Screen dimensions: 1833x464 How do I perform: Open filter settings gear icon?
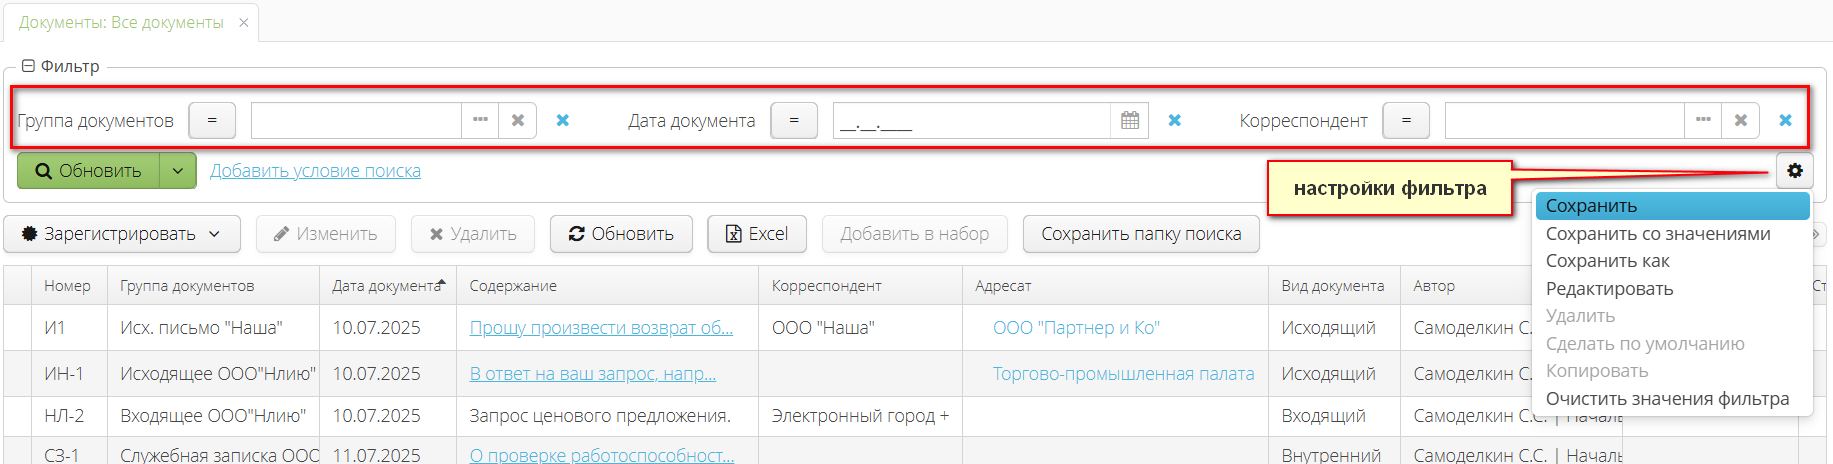1795,171
